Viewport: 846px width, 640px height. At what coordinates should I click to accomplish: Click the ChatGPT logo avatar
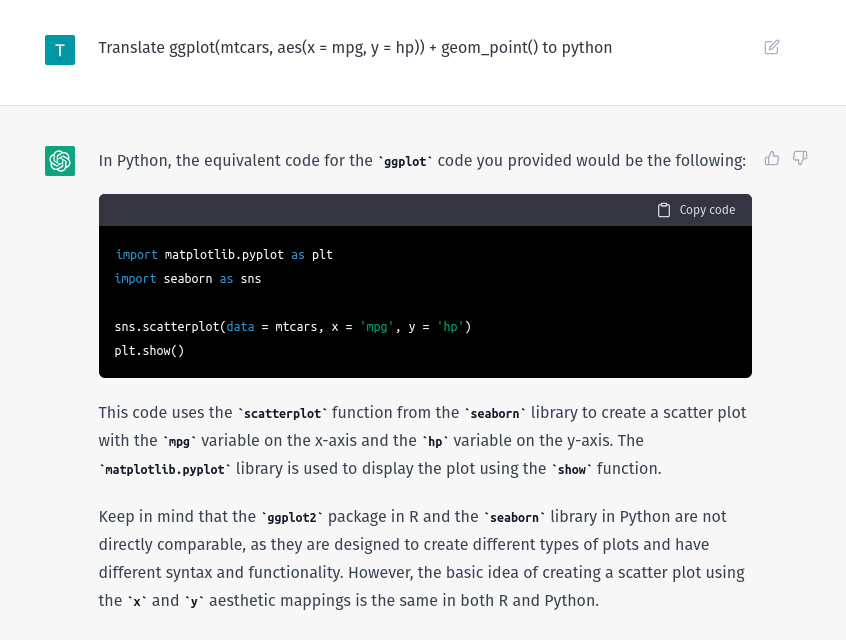(x=60, y=161)
